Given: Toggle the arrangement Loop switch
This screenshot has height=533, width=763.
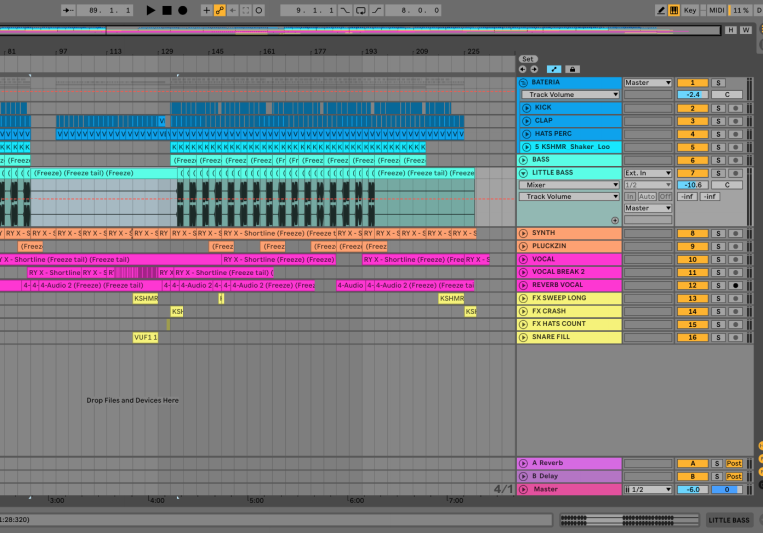Looking at the screenshot, I should point(361,10).
